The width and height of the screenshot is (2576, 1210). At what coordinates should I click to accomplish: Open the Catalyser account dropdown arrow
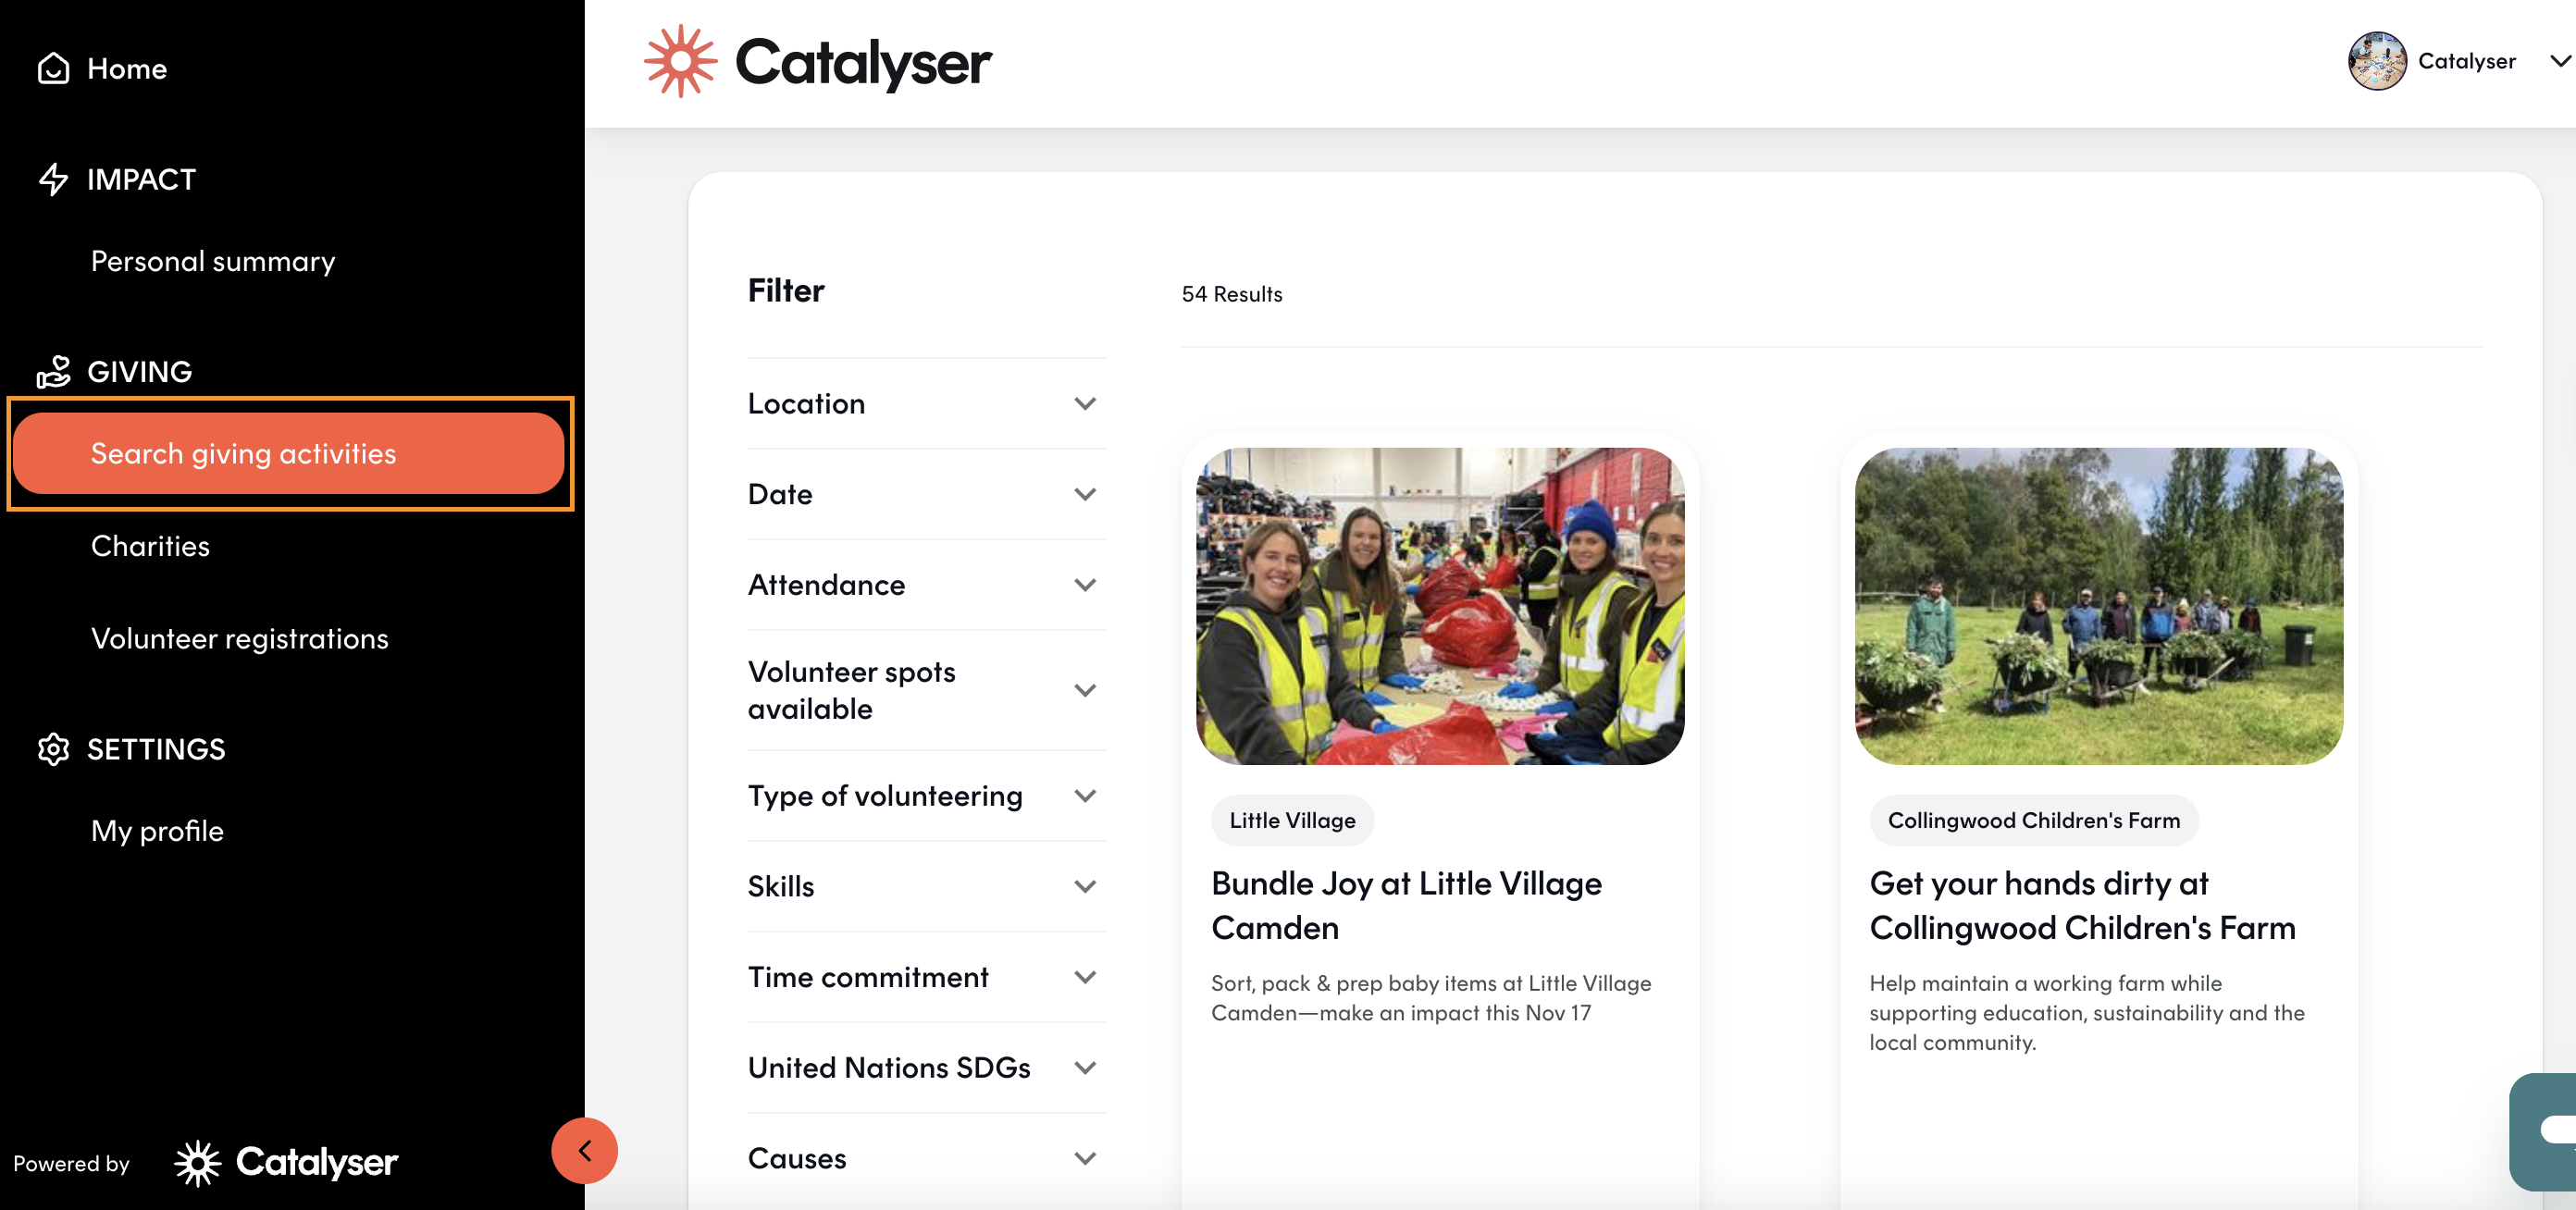pos(2560,61)
